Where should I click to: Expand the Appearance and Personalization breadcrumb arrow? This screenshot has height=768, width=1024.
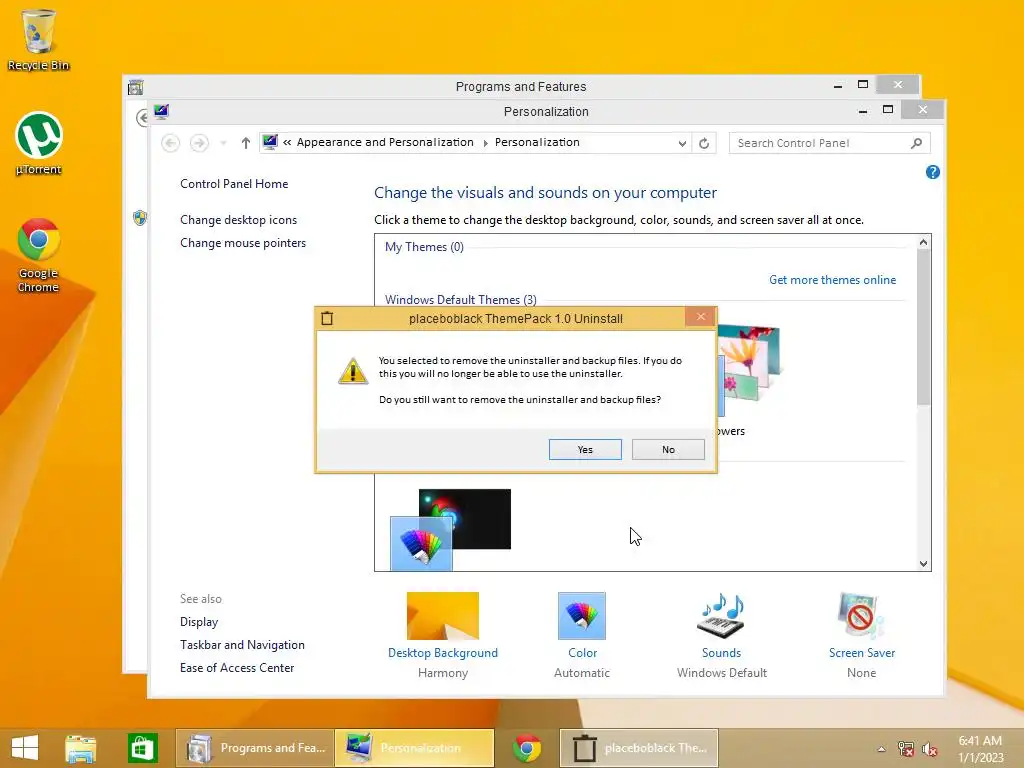(x=485, y=143)
